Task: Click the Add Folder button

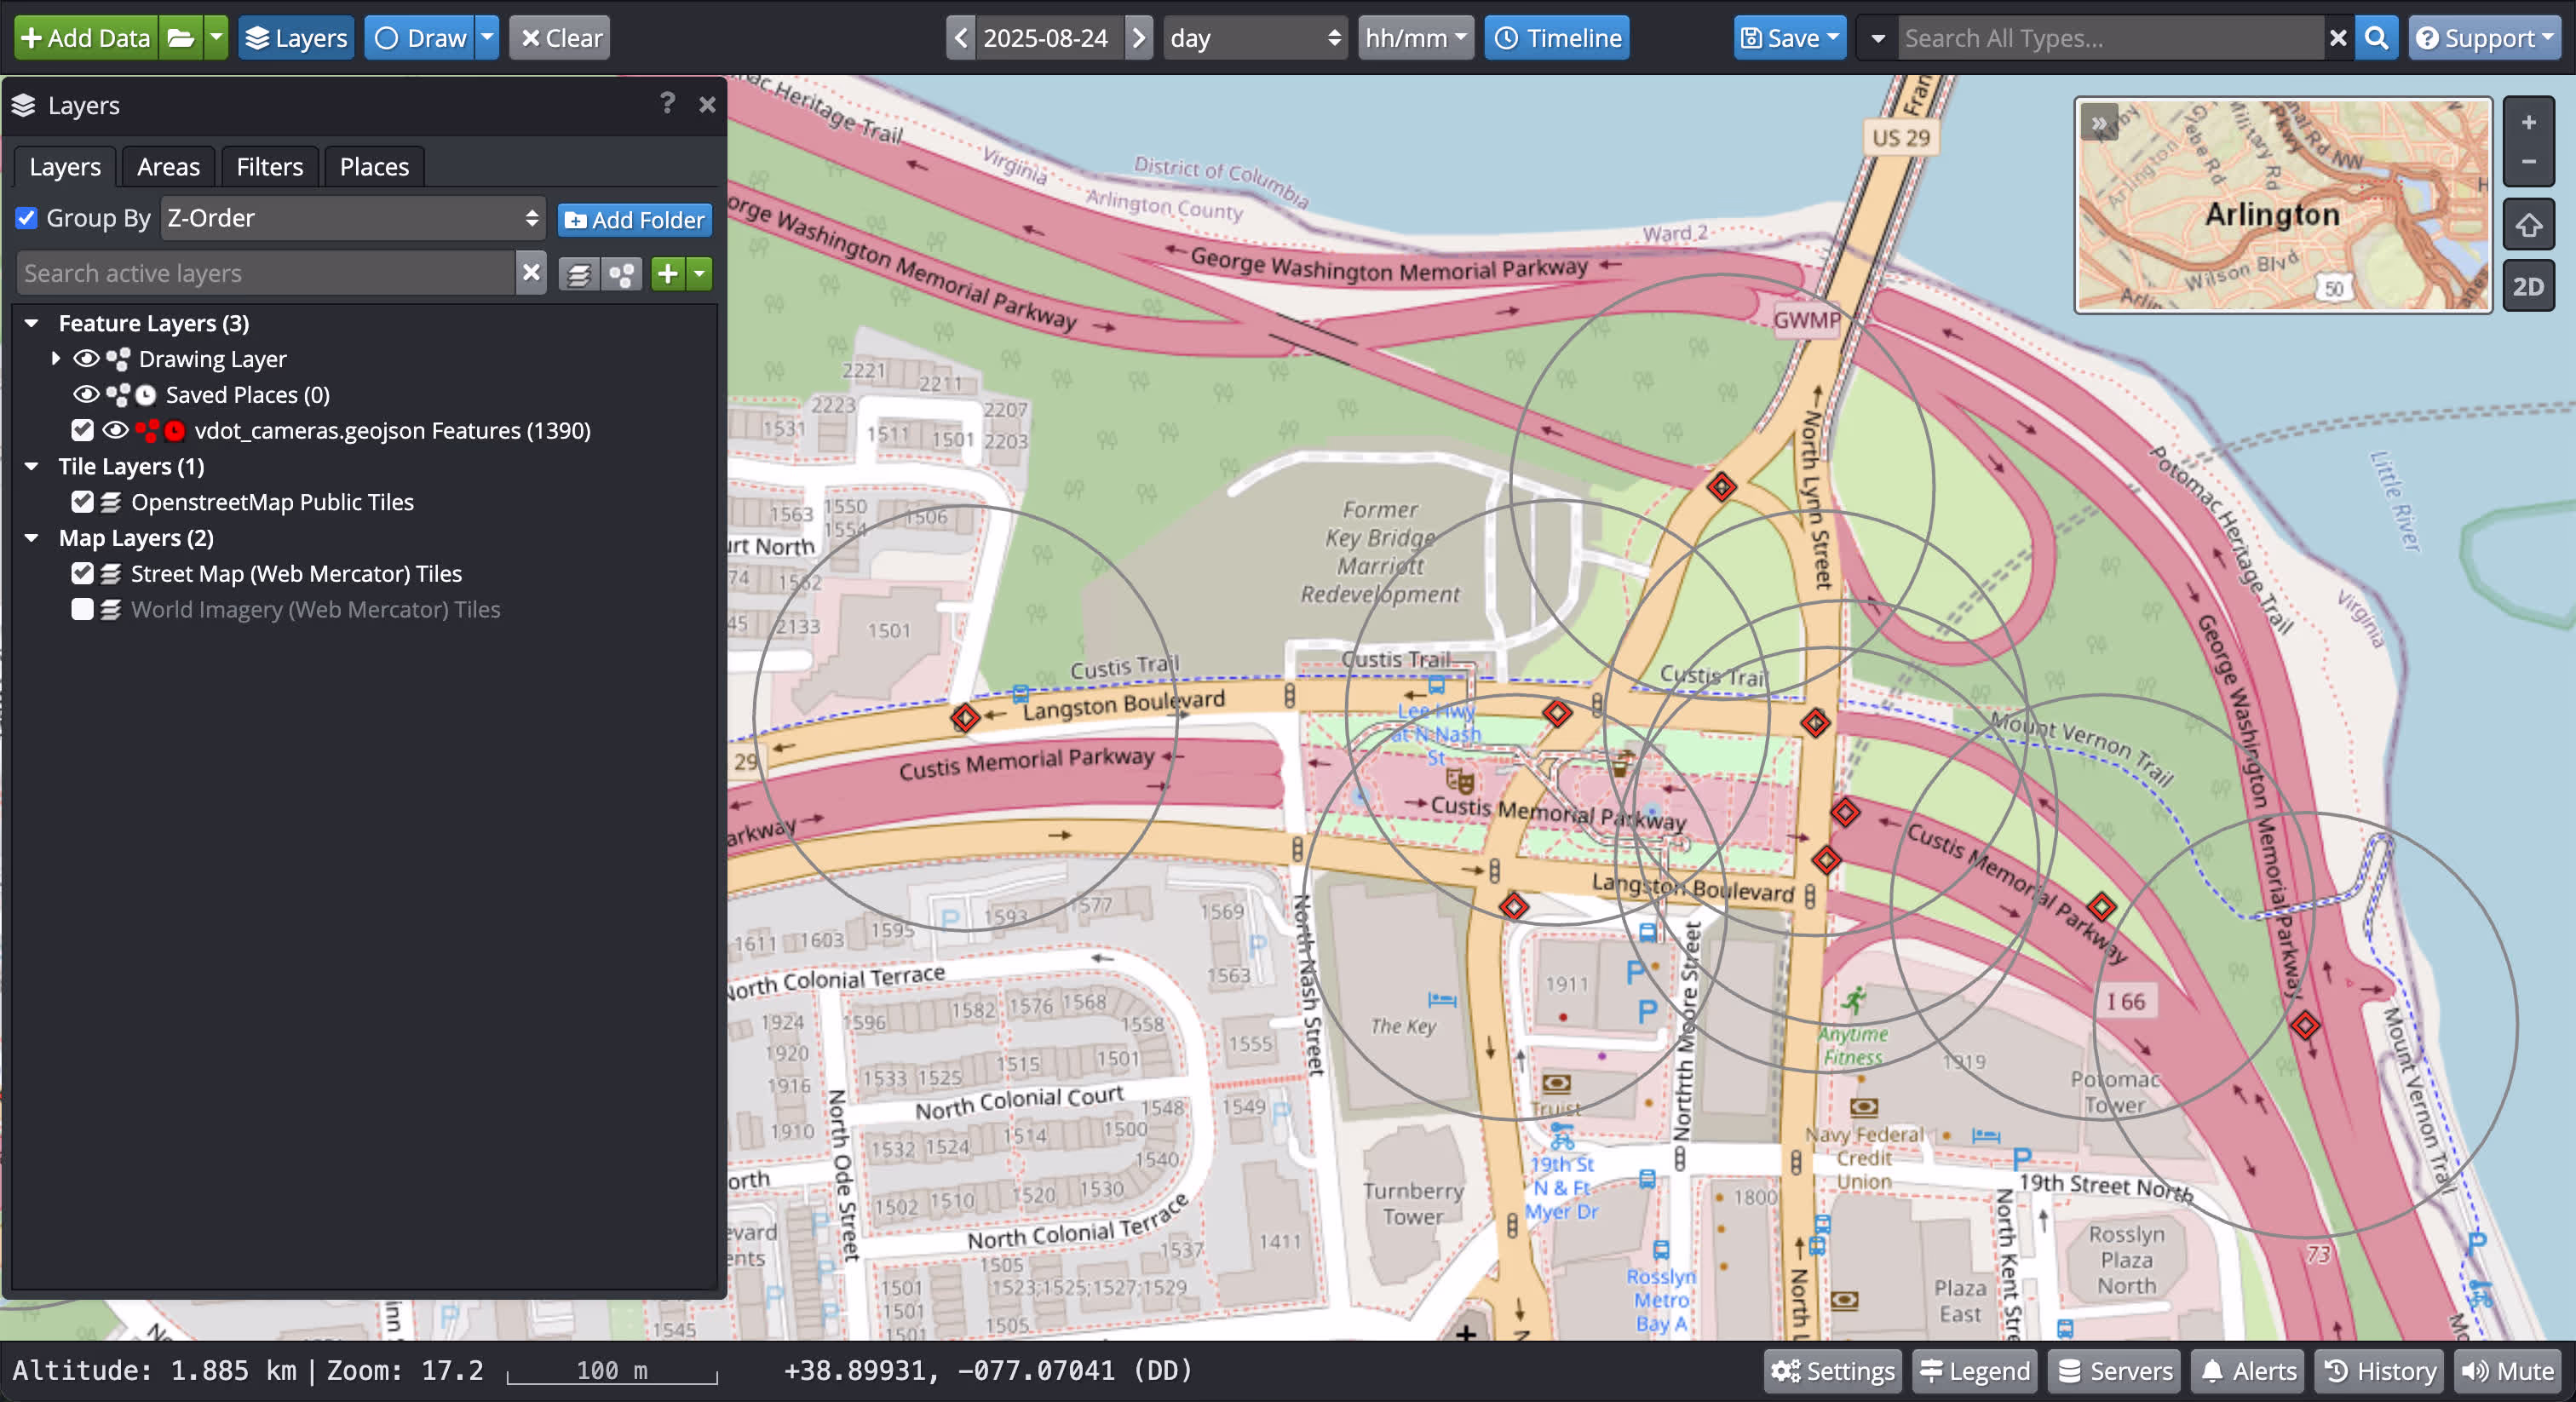Action: [634, 219]
